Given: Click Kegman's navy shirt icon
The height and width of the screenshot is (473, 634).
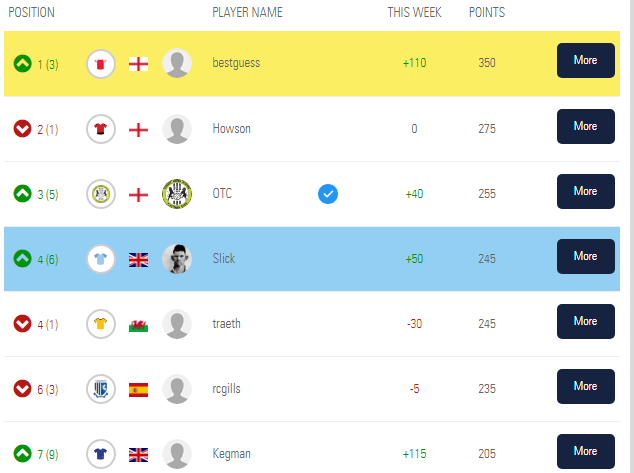Looking at the screenshot, I should point(101,454).
